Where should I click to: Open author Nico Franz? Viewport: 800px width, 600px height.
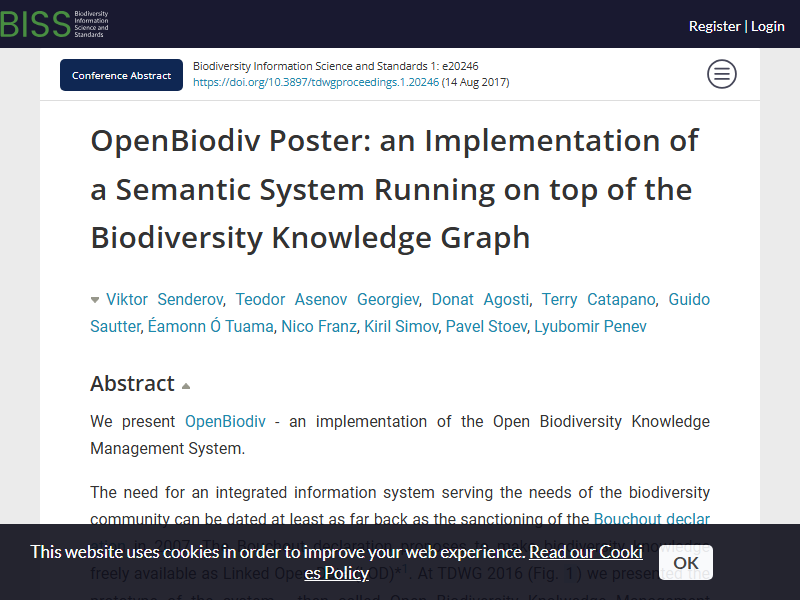point(319,326)
